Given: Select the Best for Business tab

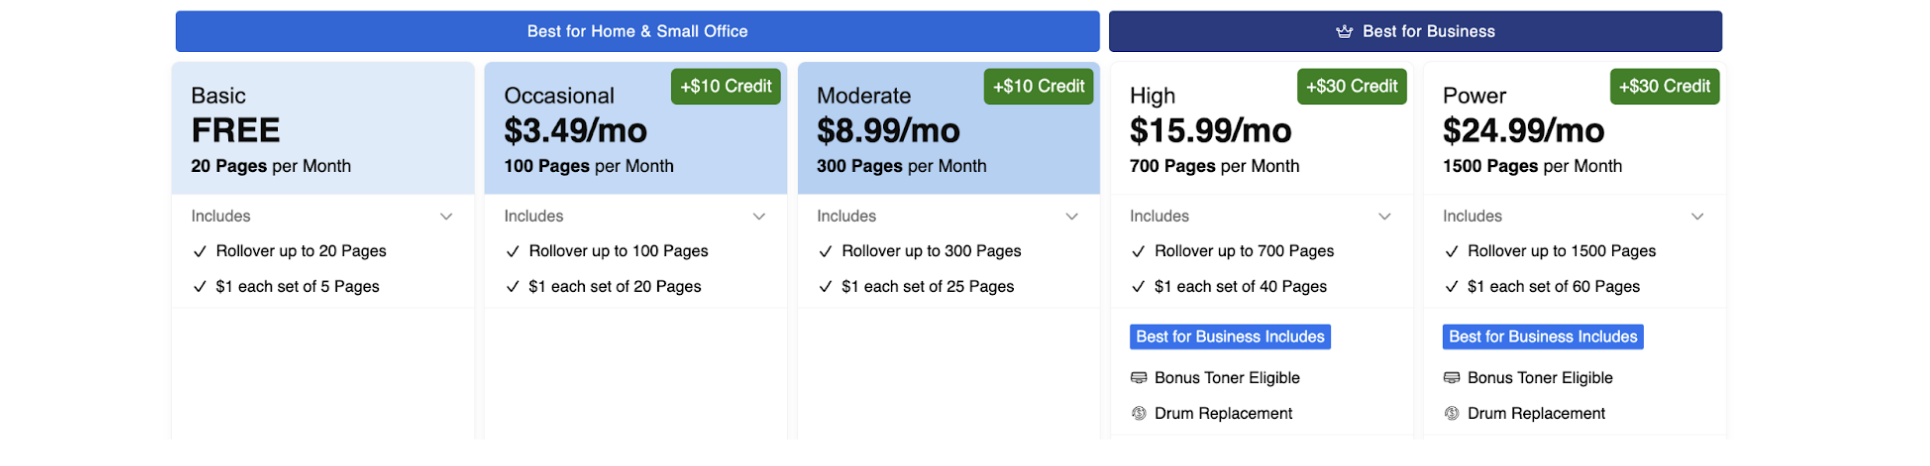Looking at the screenshot, I should tap(1415, 31).
